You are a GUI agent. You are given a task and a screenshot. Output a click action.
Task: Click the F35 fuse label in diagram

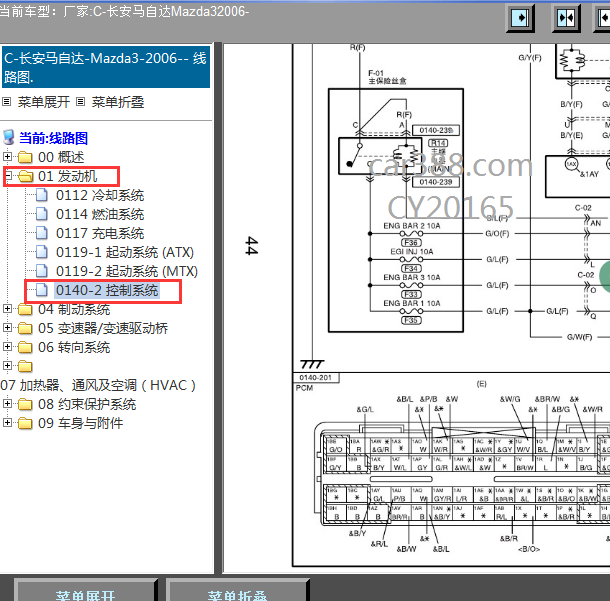click(x=411, y=320)
